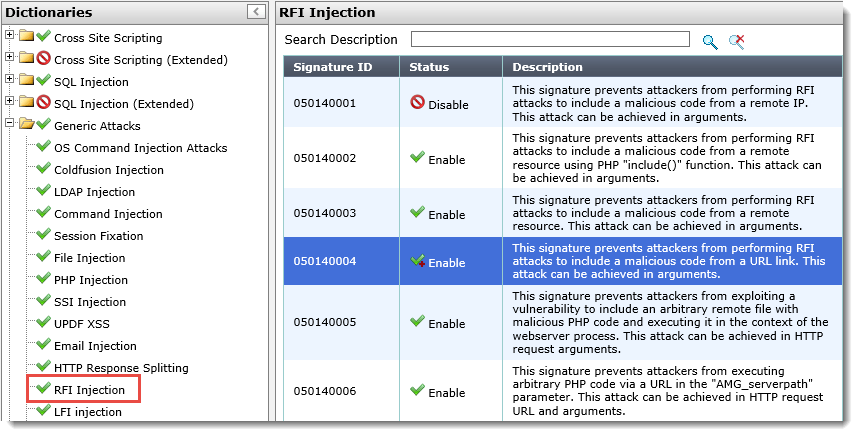The image size is (858, 436).
Task: Expand the Cross Site Scripting node
Action: click(x=10, y=37)
